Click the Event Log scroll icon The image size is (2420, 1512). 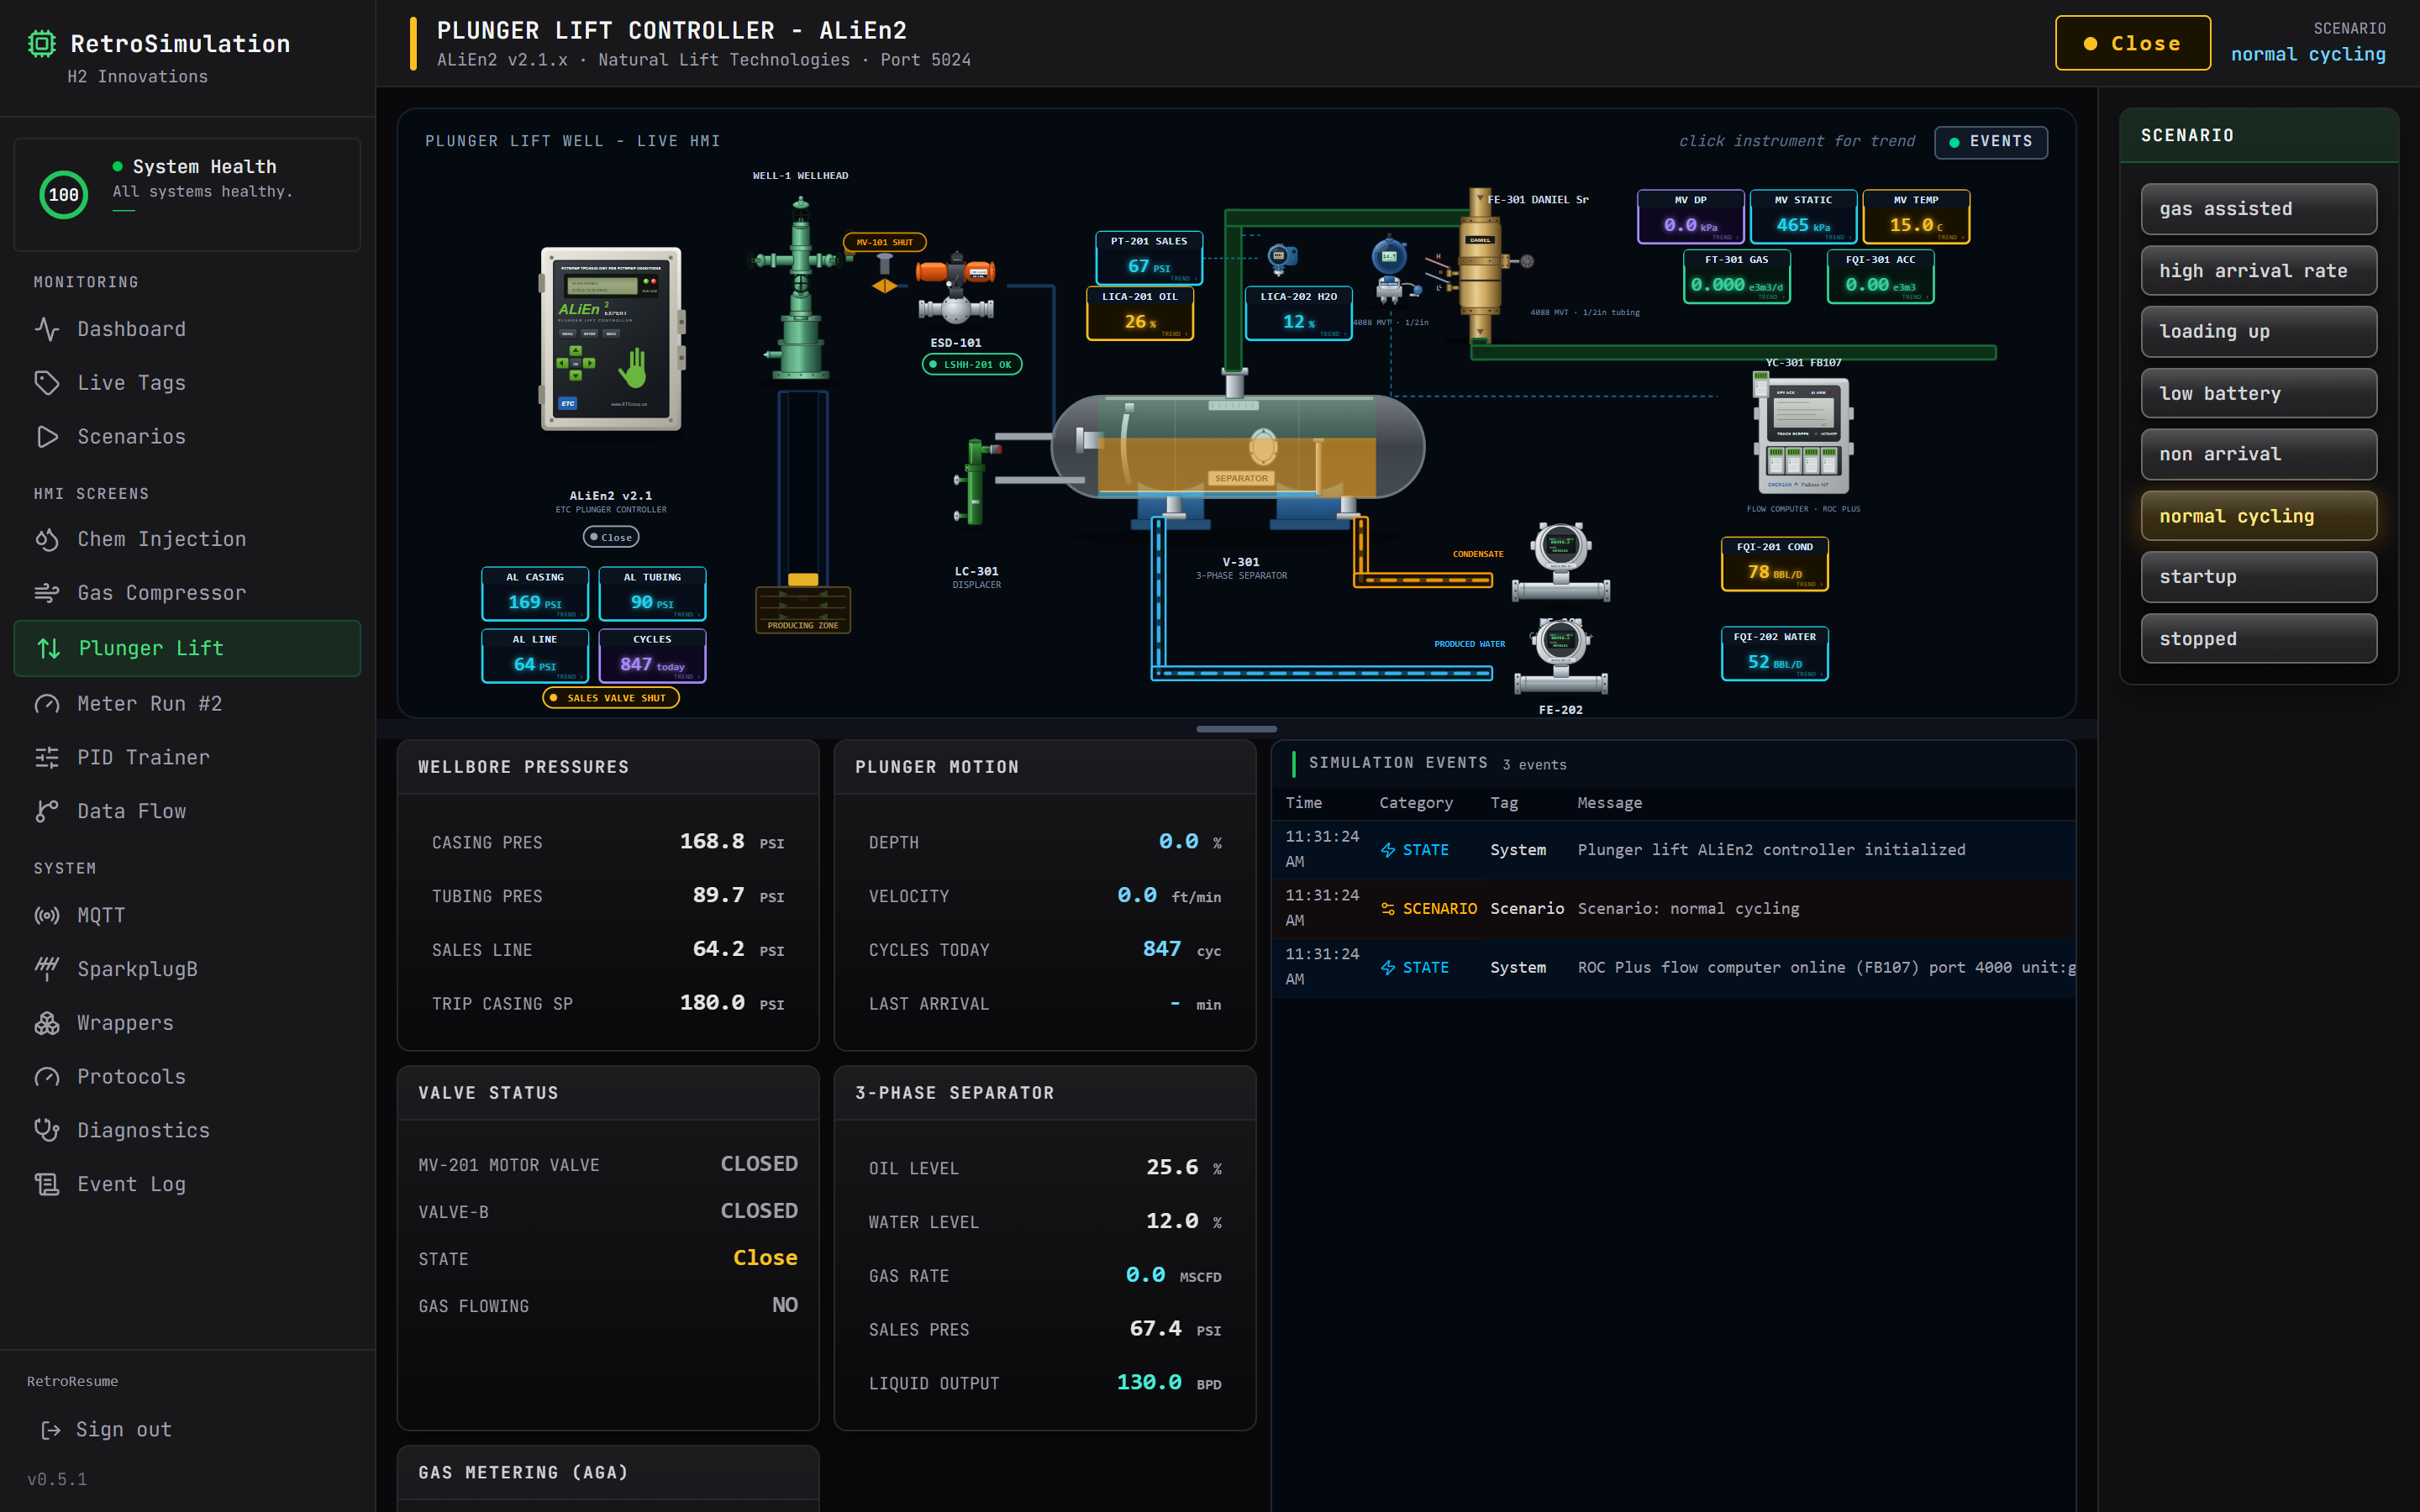47,1184
